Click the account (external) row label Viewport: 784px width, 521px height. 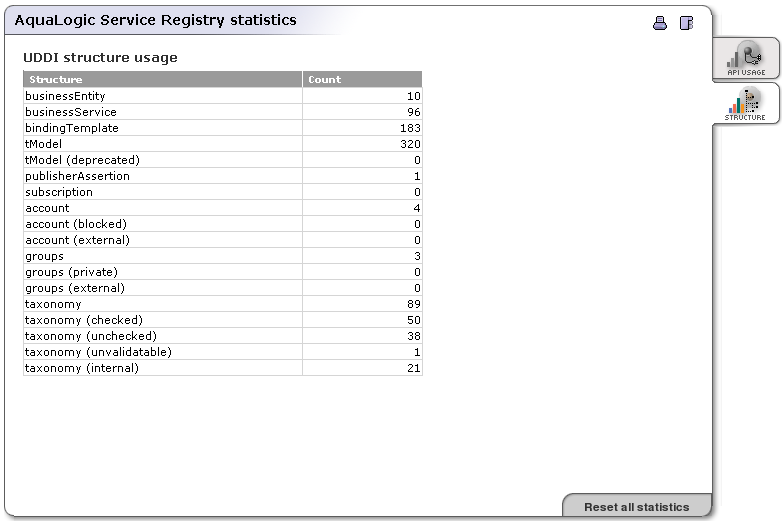(78, 240)
